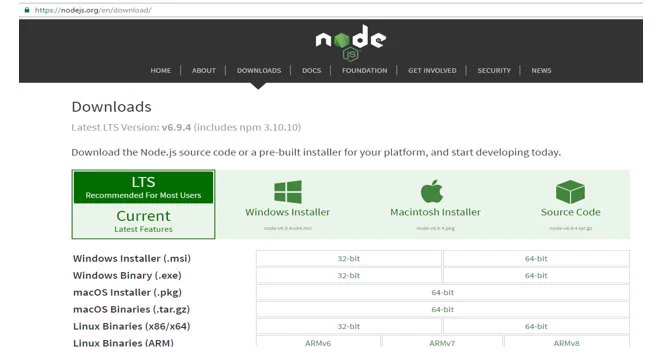Viewport: 662px width, 360px height.
Task: Click the 'Windows Installer (.msi)' row label
Action: tap(132, 258)
